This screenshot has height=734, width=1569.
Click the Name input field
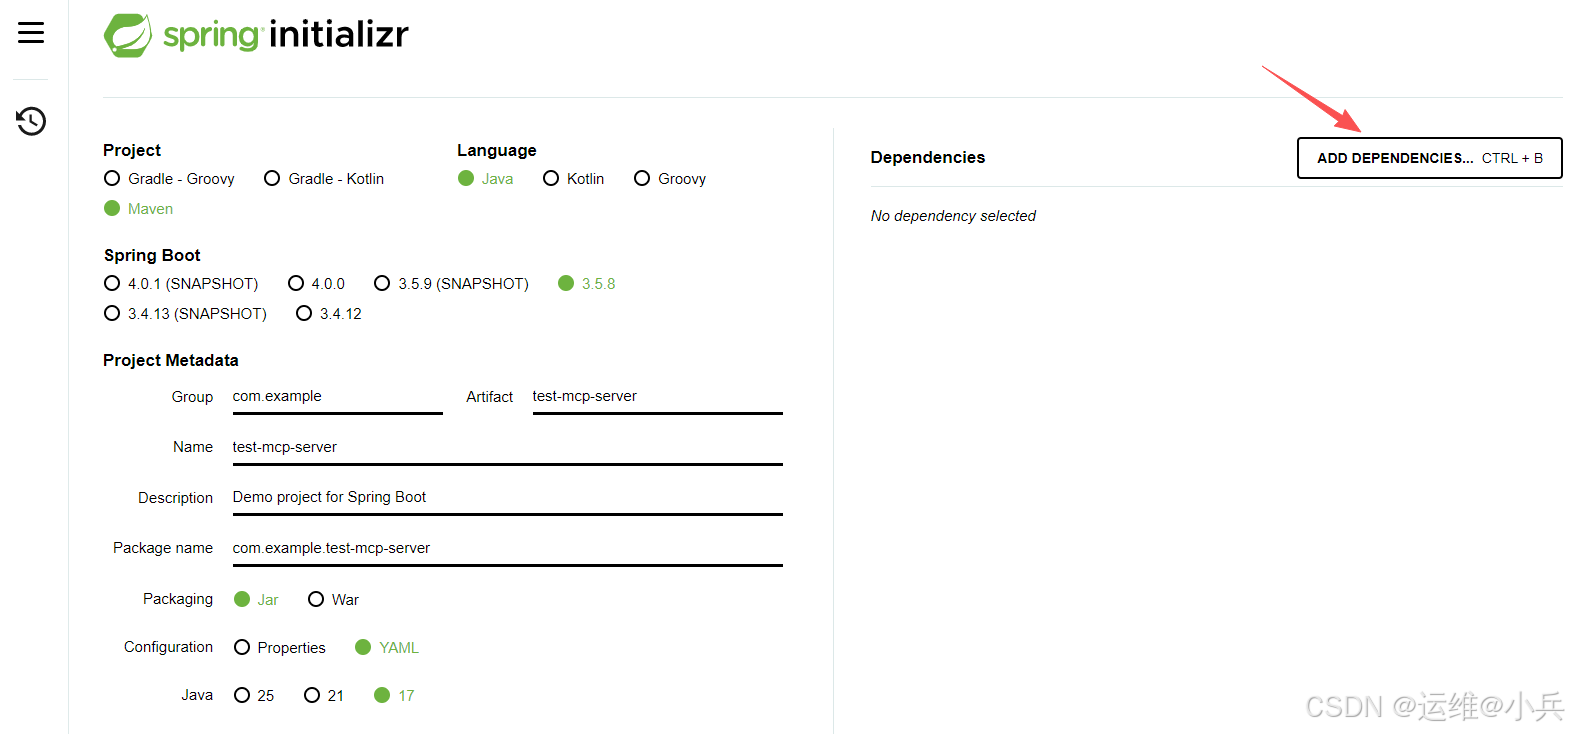tap(507, 448)
